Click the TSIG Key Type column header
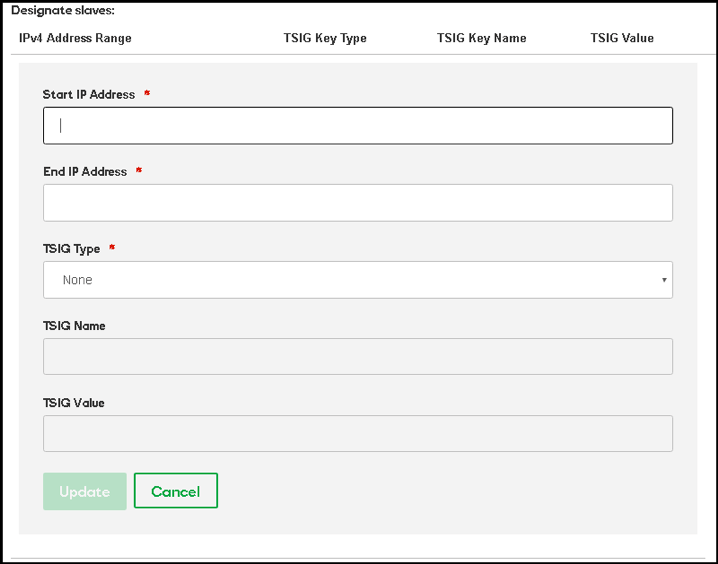The image size is (718, 564). pos(325,38)
